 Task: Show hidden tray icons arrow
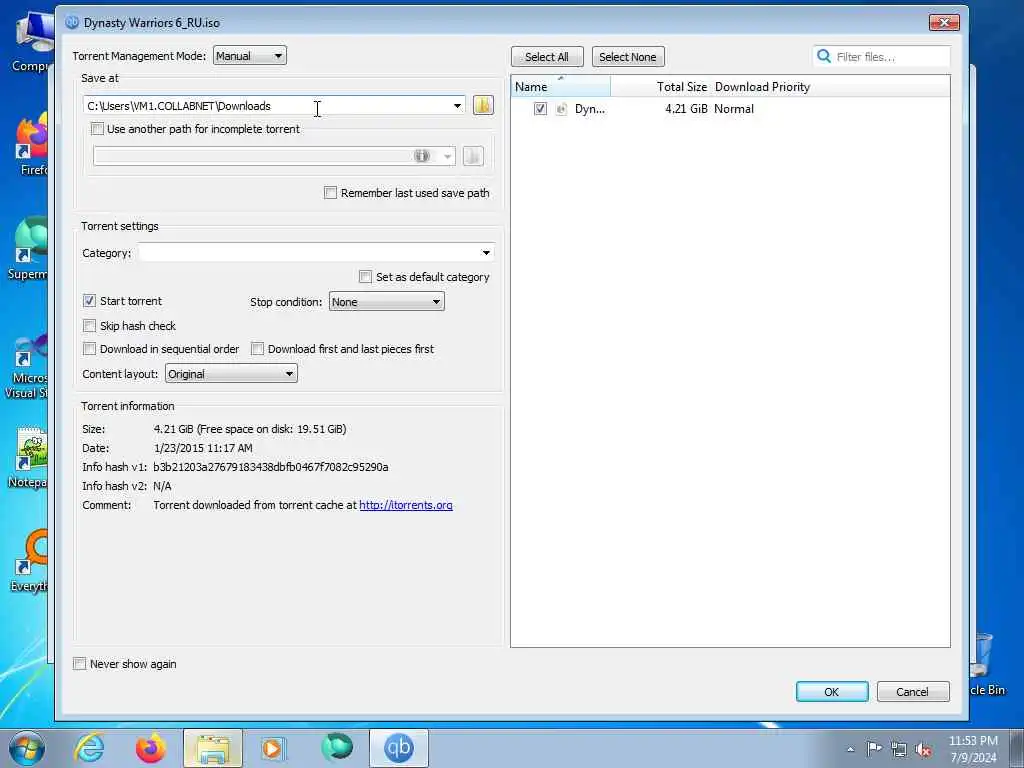(850, 750)
